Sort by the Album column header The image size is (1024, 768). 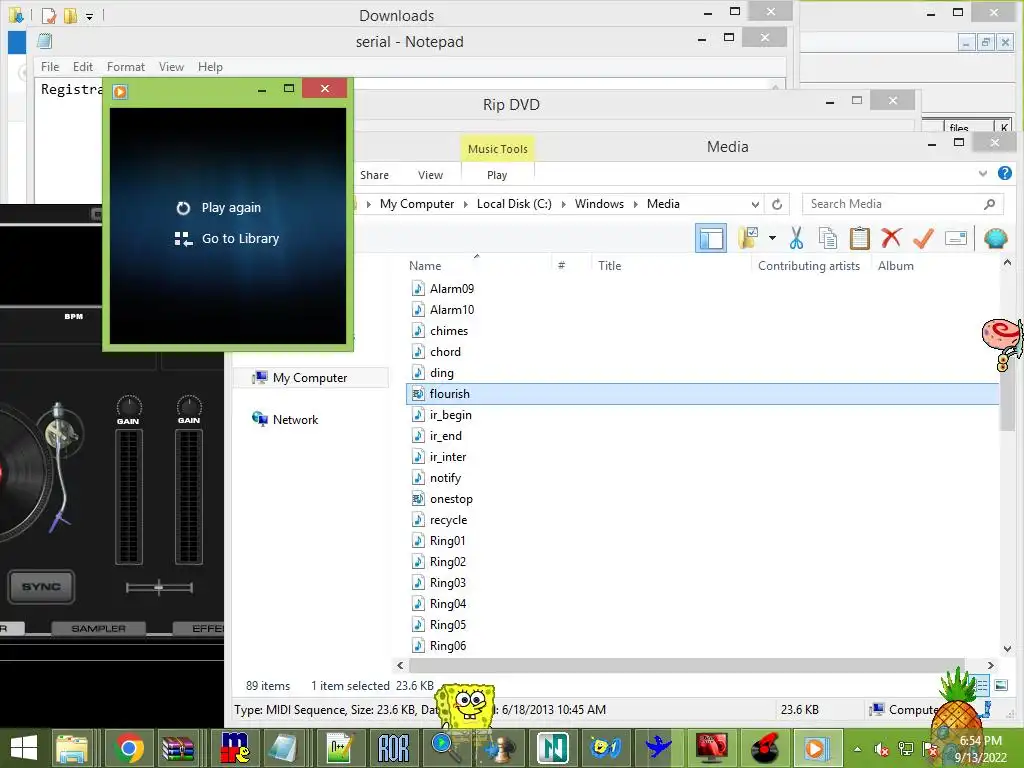pyautogui.click(x=895, y=265)
